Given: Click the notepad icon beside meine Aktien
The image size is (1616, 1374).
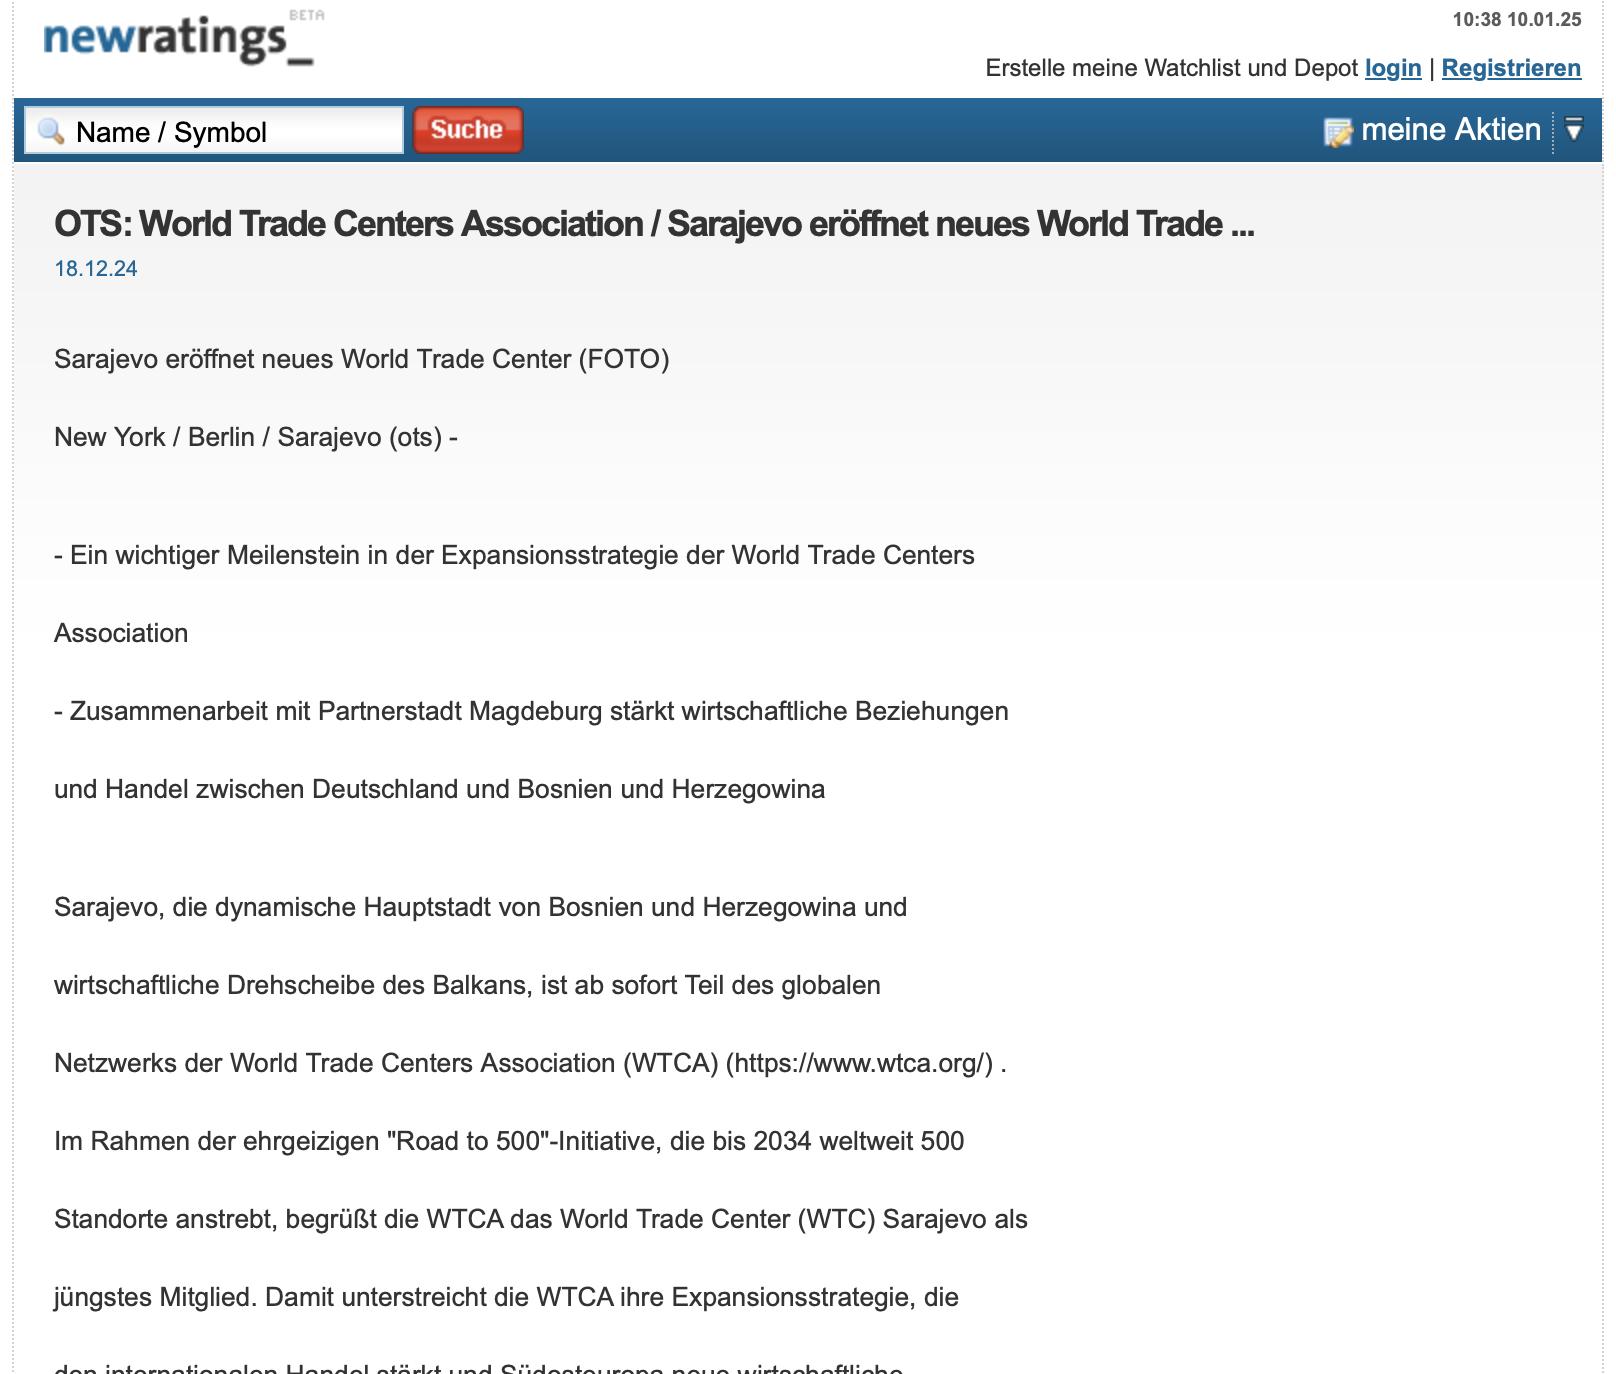Looking at the screenshot, I should tap(1337, 131).
